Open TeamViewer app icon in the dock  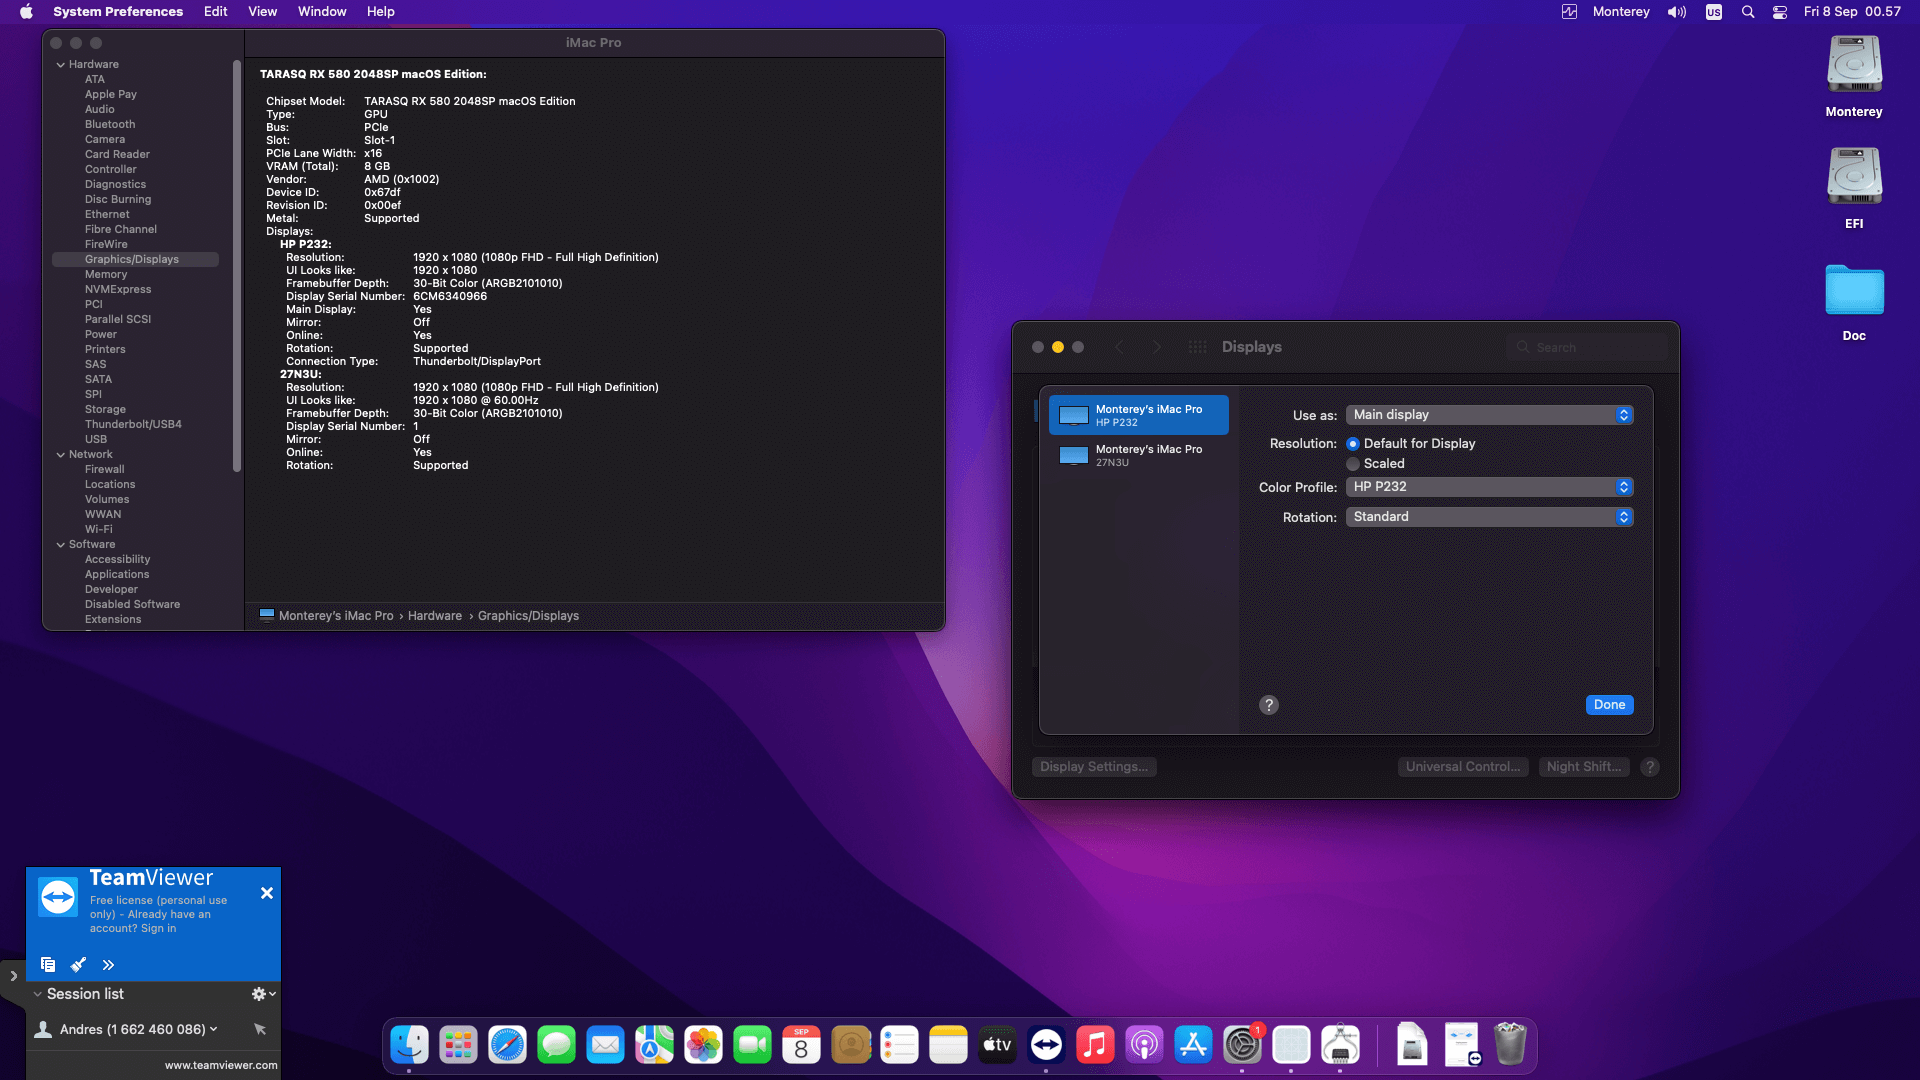(x=1046, y=1045)
